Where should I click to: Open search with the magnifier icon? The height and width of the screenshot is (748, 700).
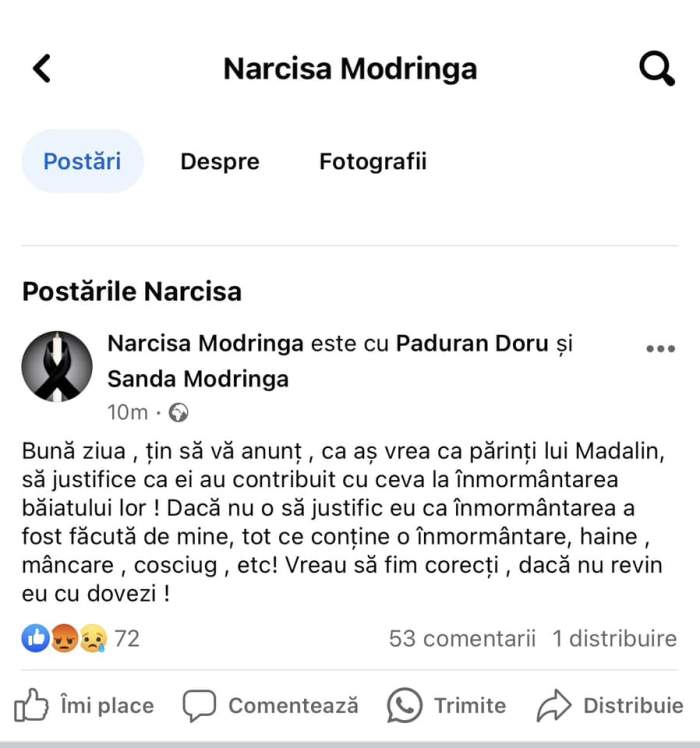click(656, 68)
